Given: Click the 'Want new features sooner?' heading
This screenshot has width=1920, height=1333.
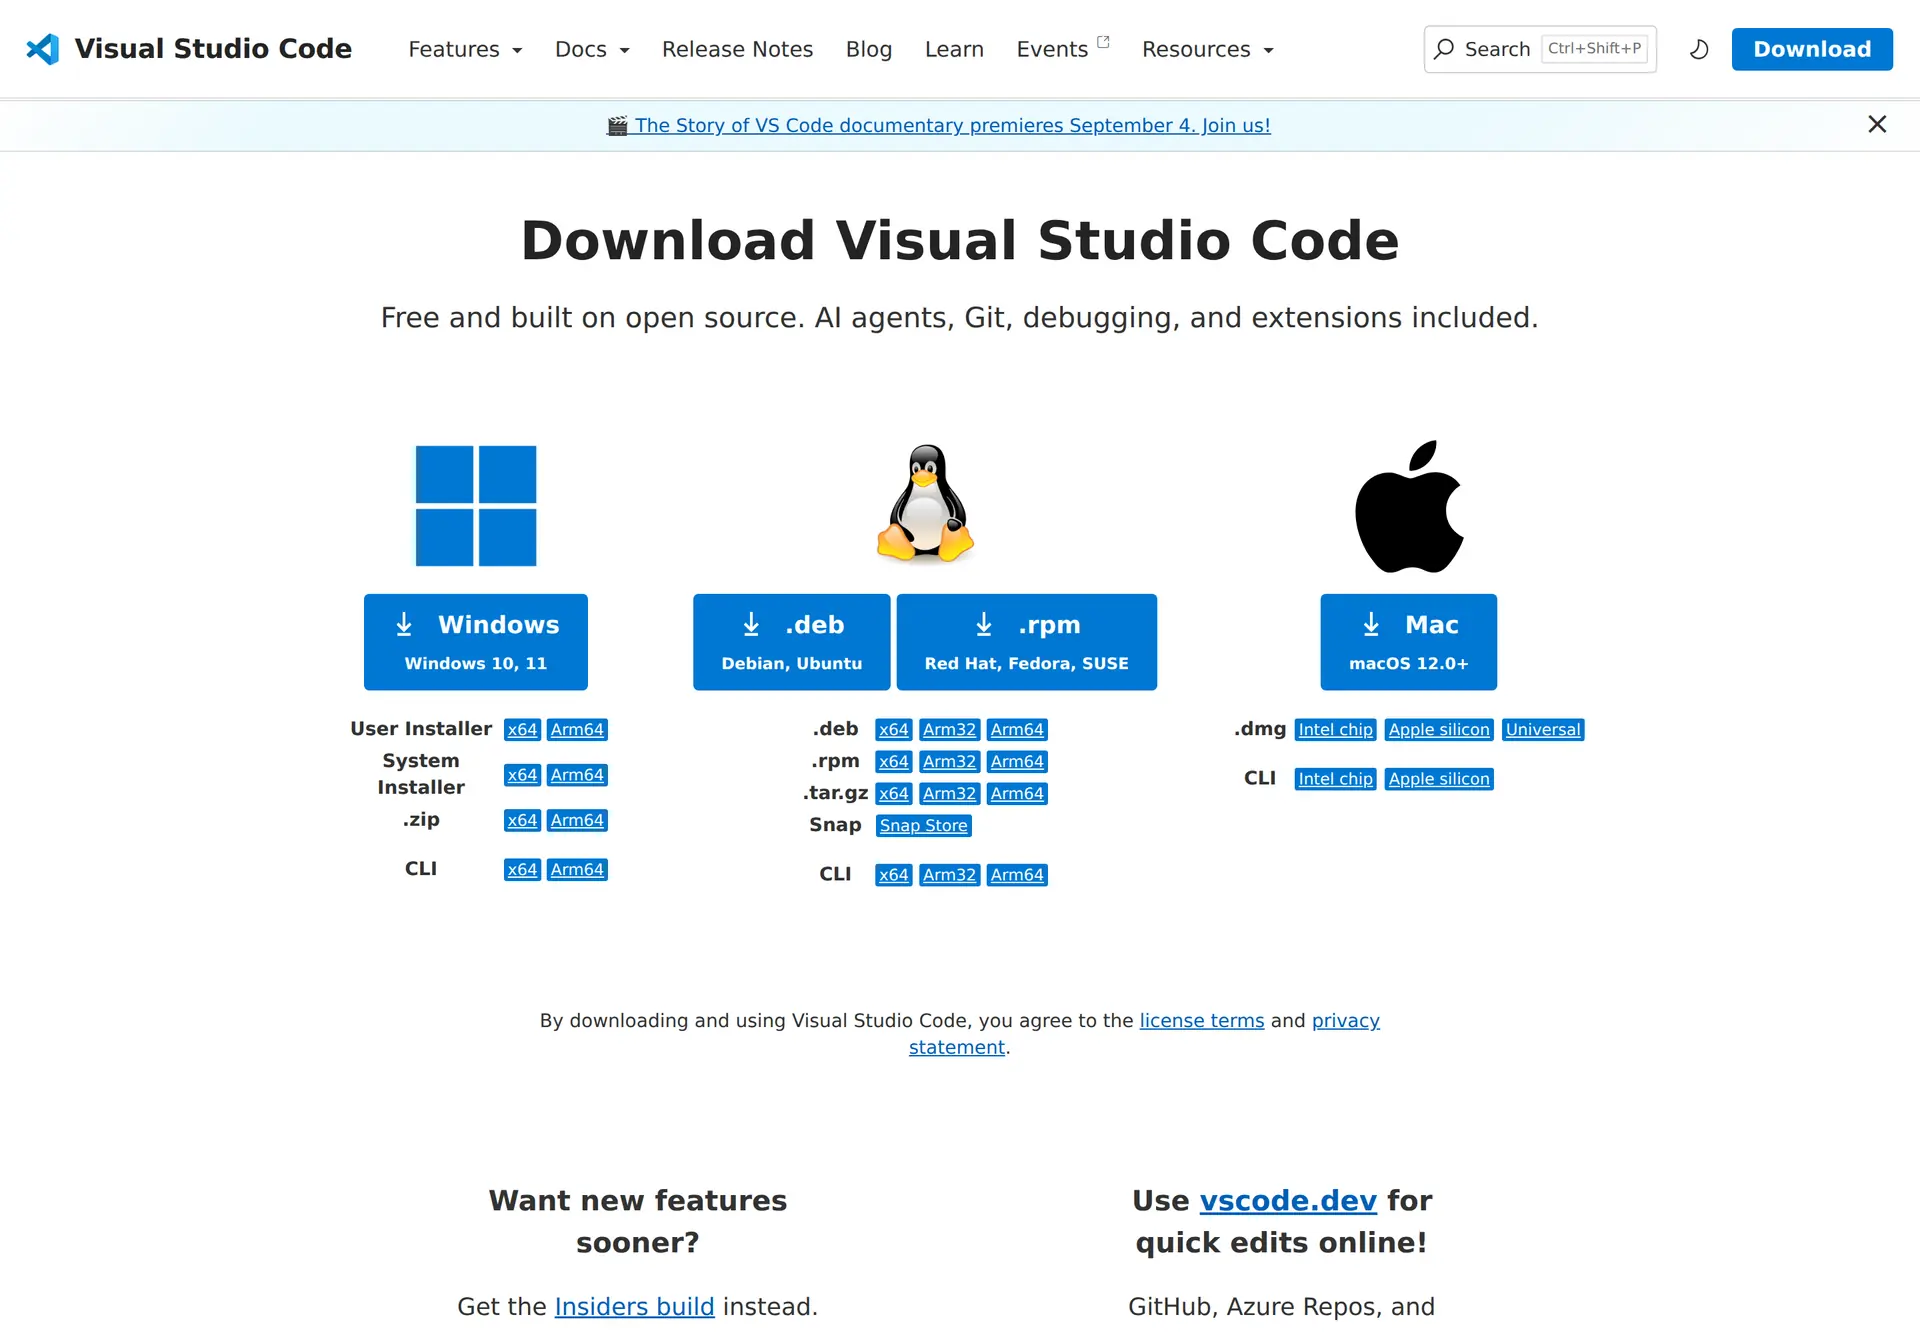Looking at the screenshot, I should [638, 1221].
